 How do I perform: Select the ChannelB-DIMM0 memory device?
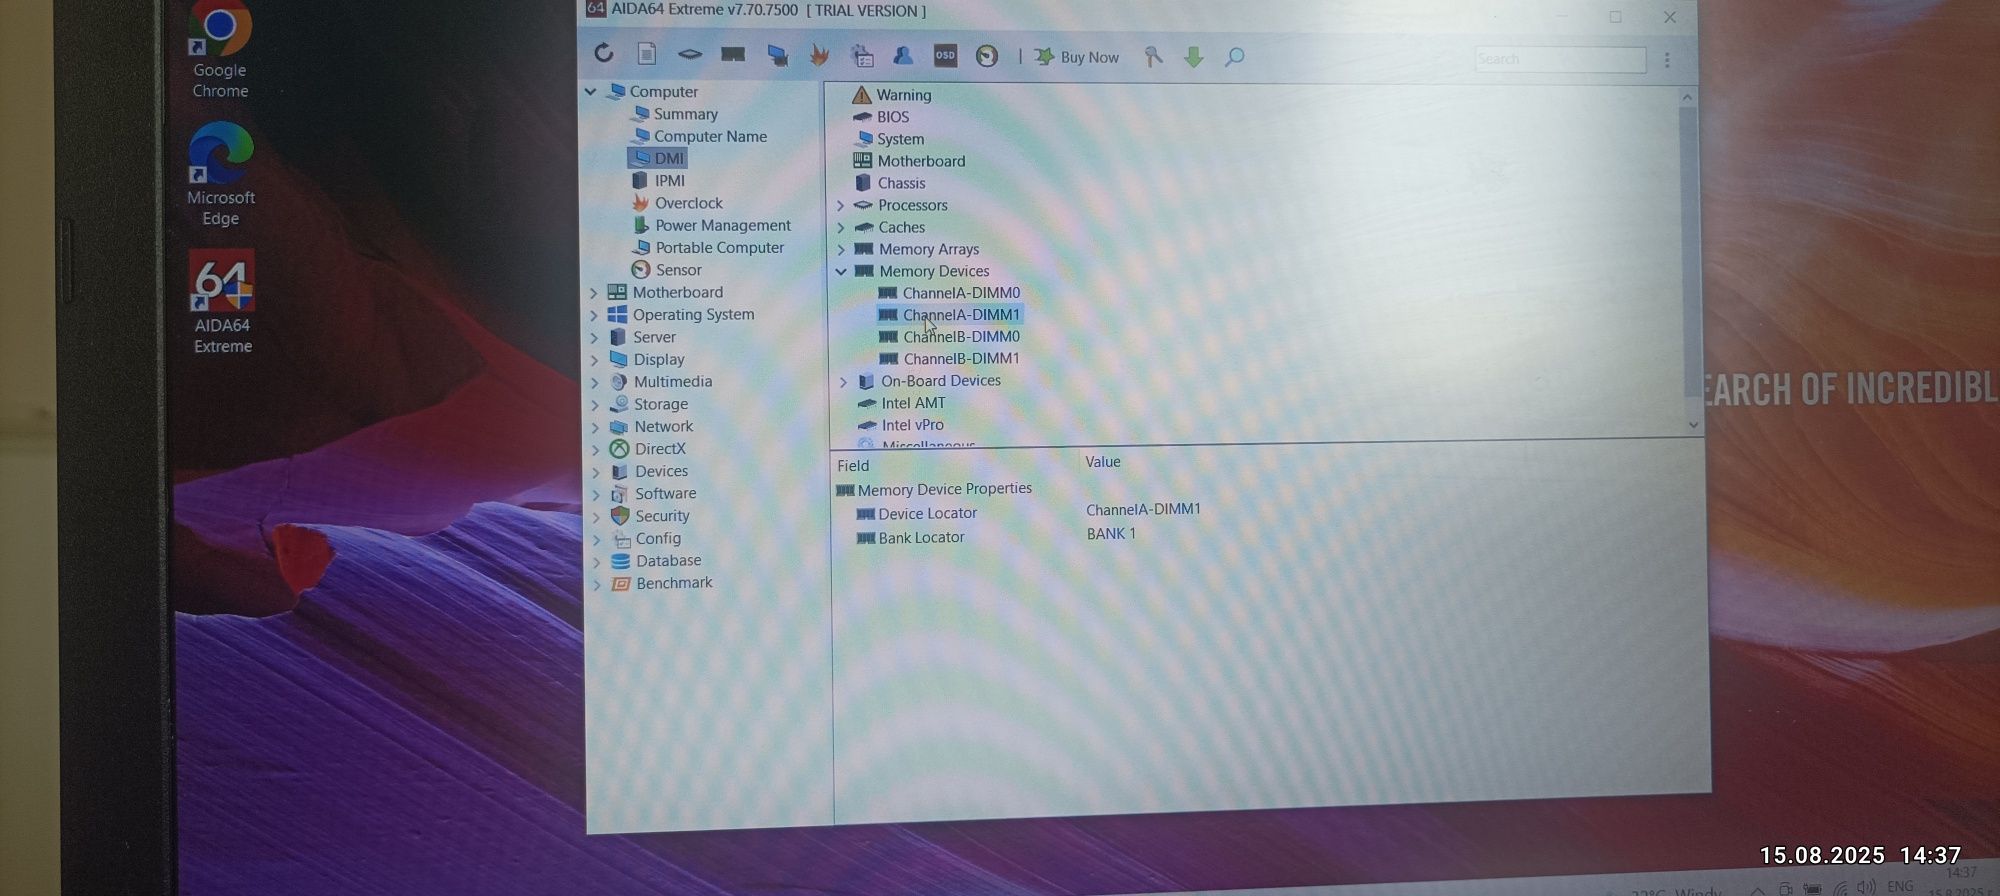coord(961,337)
